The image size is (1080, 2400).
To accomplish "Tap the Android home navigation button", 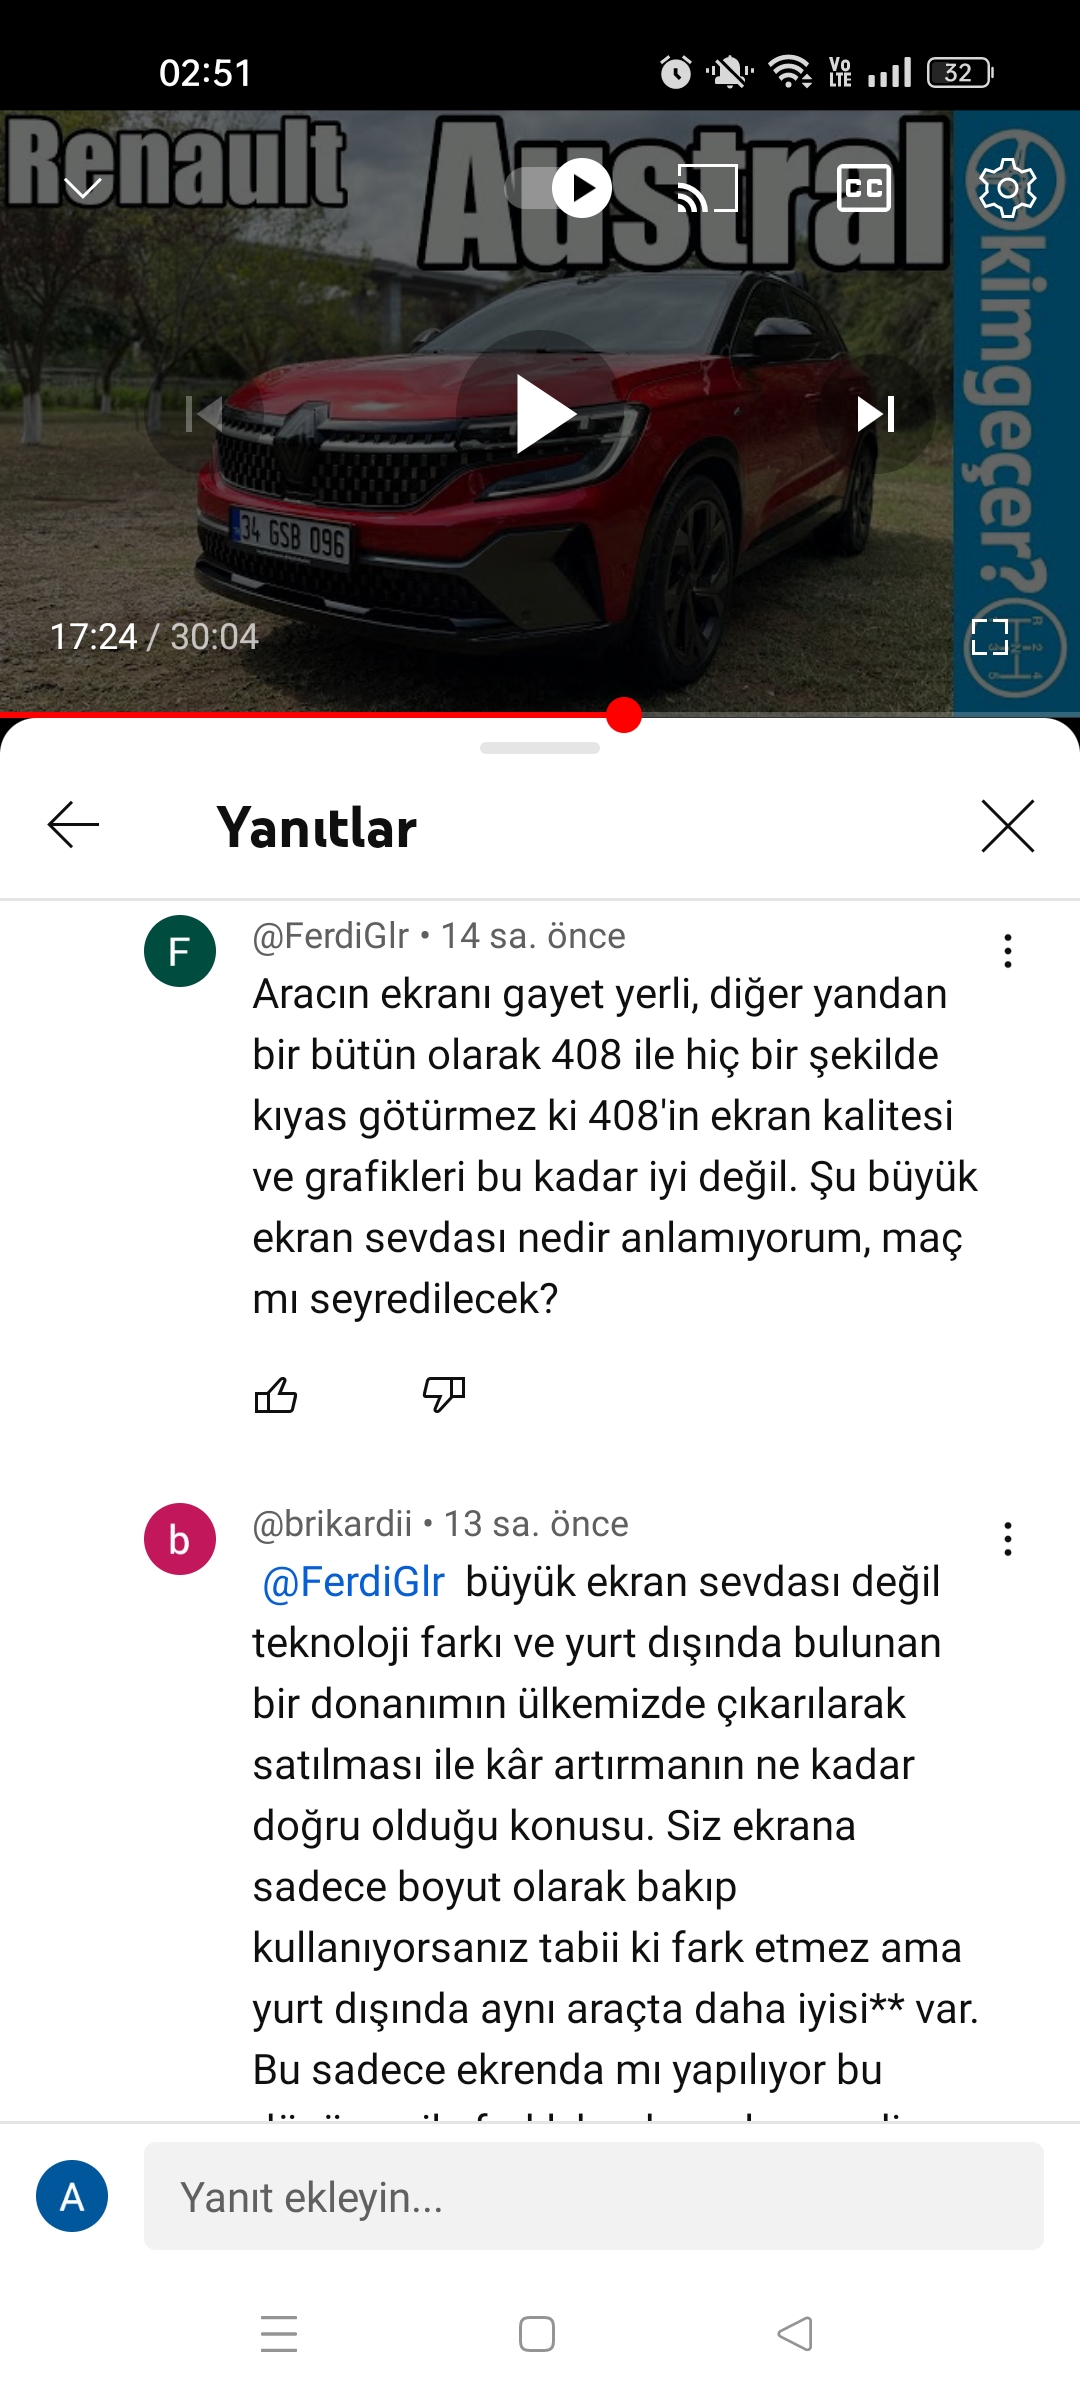I will (537, 2334).
